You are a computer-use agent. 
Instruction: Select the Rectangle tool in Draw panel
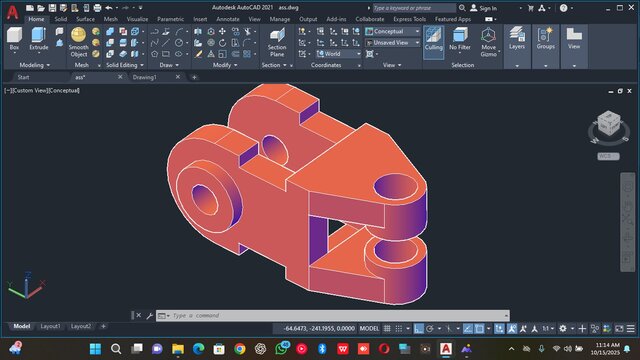(x=166, y=53)
